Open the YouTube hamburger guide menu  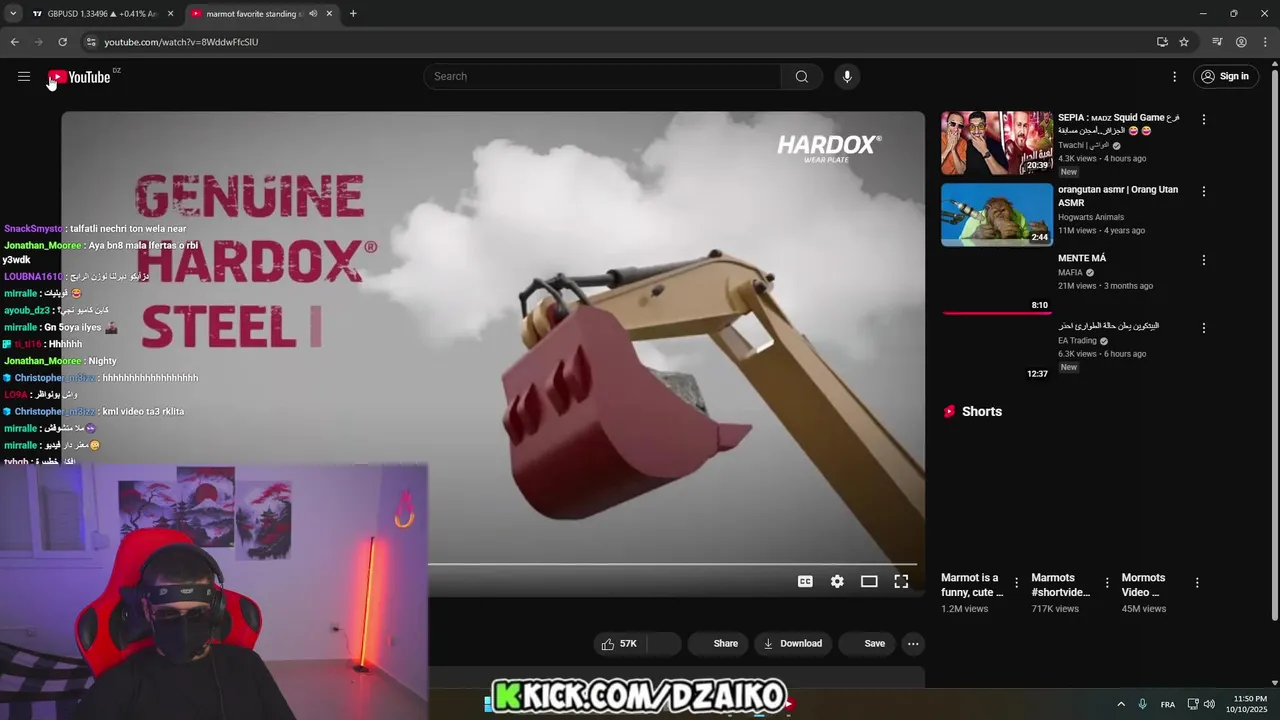pos(24,77)
